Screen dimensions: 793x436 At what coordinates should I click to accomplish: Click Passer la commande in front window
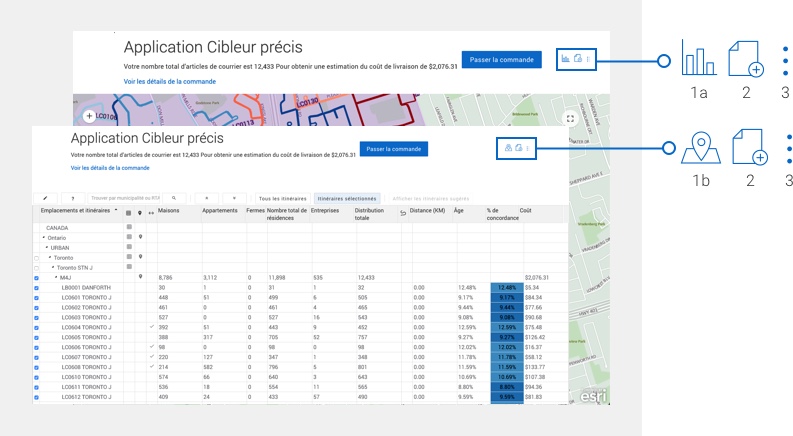click(394, 149)
